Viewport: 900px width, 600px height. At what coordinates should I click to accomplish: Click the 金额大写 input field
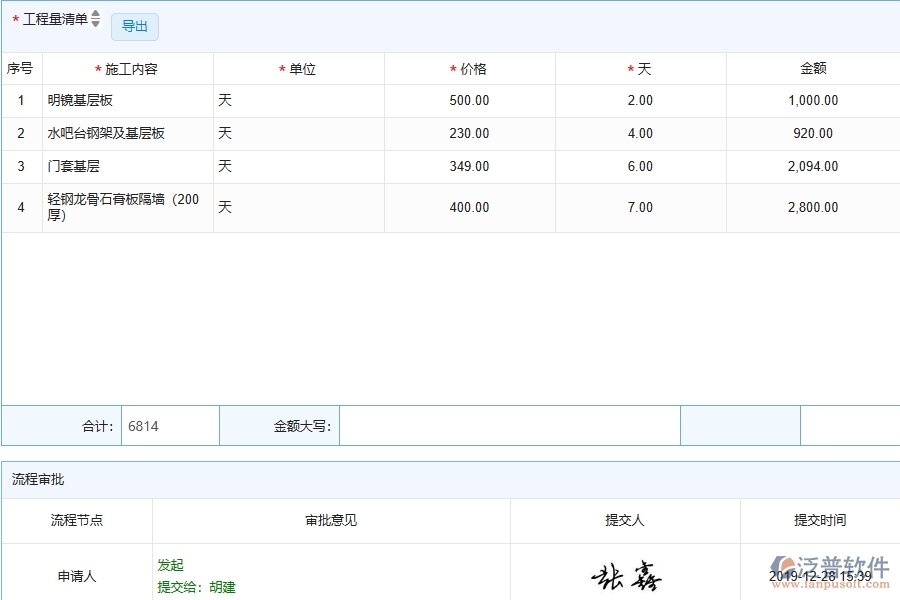[x=510, y=425]
